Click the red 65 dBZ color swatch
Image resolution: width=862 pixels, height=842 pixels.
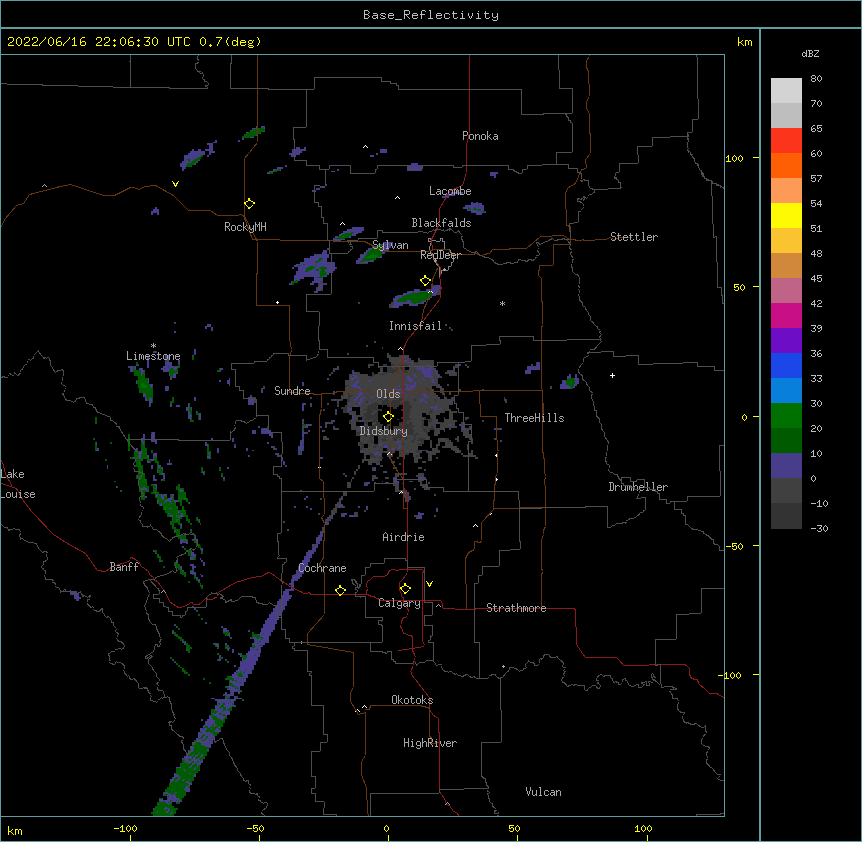786,140
